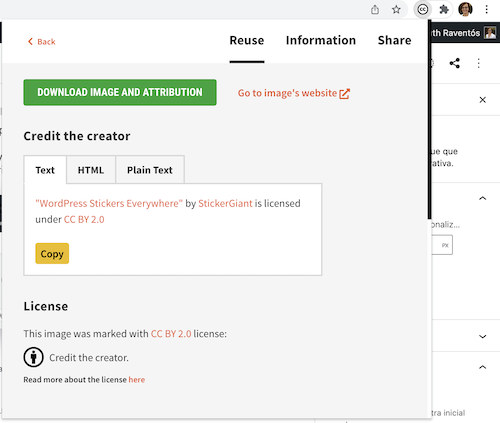Collapse the bottom sidebar section chevron
Image resolution: width=500 pixels, height=423 pixels.
[482, 367]
